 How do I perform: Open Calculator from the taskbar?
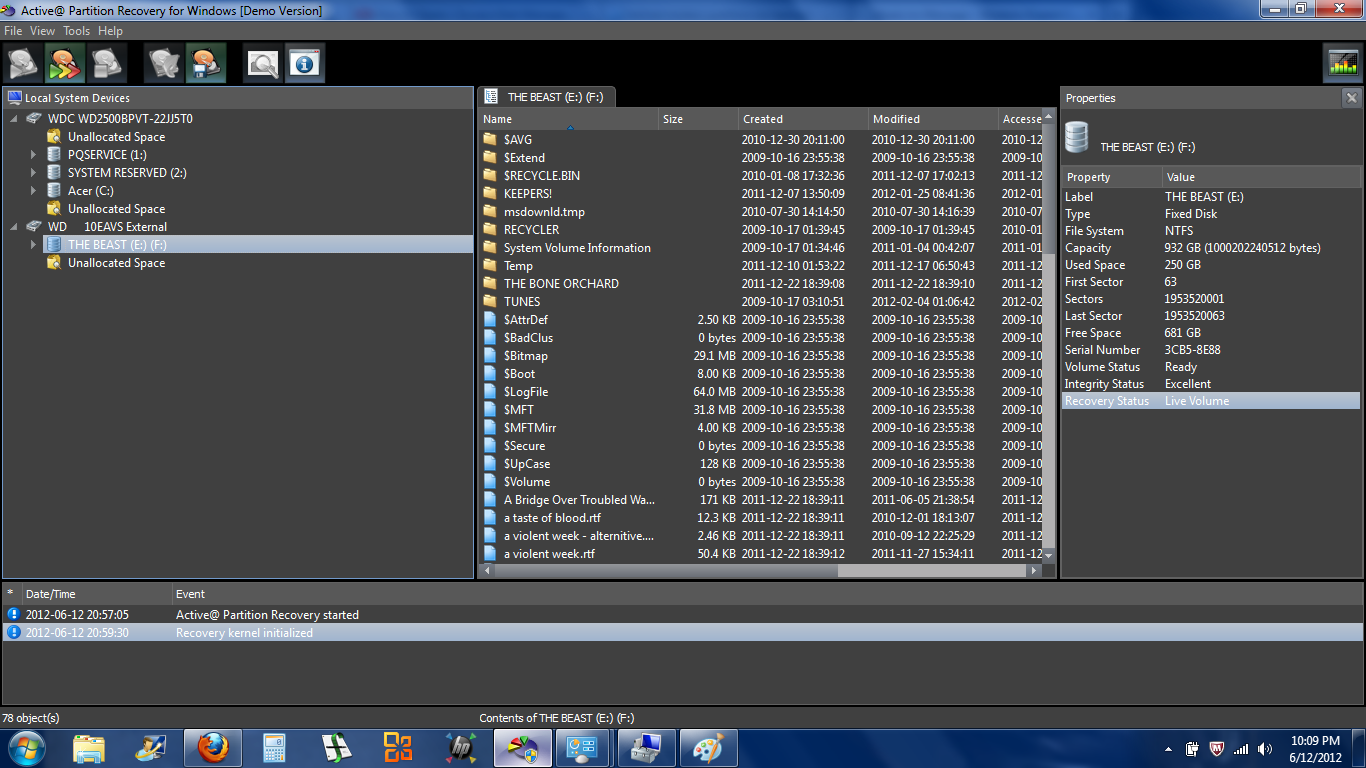click(274, 748)
